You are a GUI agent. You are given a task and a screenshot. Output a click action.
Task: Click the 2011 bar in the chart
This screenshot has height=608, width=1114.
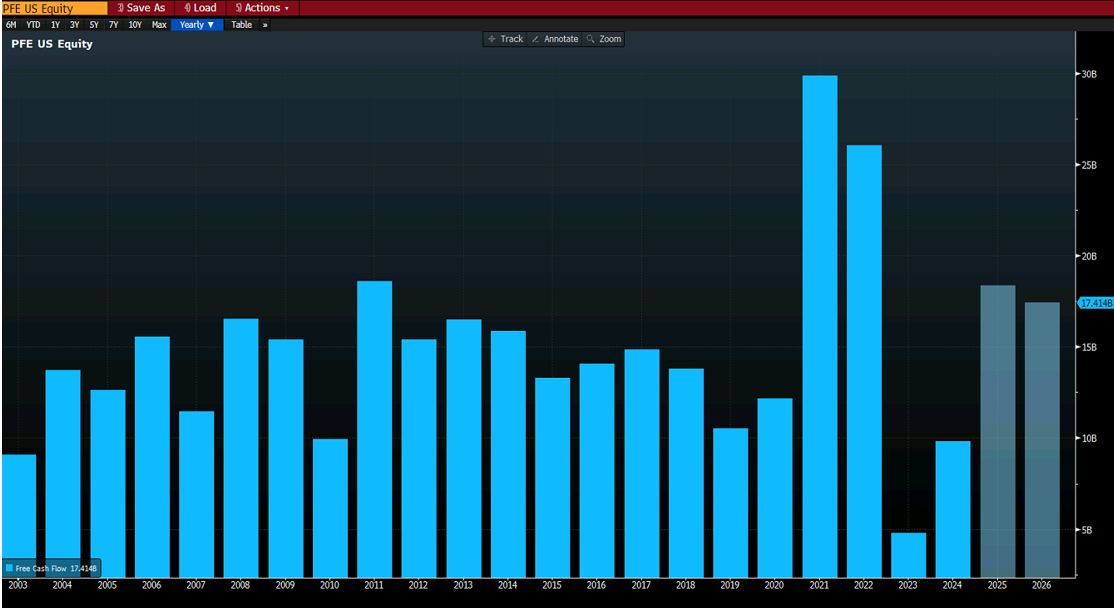[374, 429]
